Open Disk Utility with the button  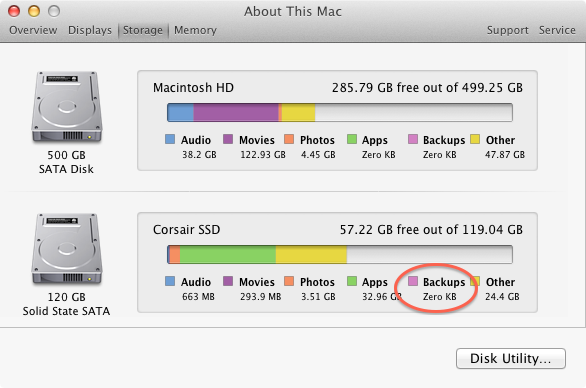tap(511, 358)
